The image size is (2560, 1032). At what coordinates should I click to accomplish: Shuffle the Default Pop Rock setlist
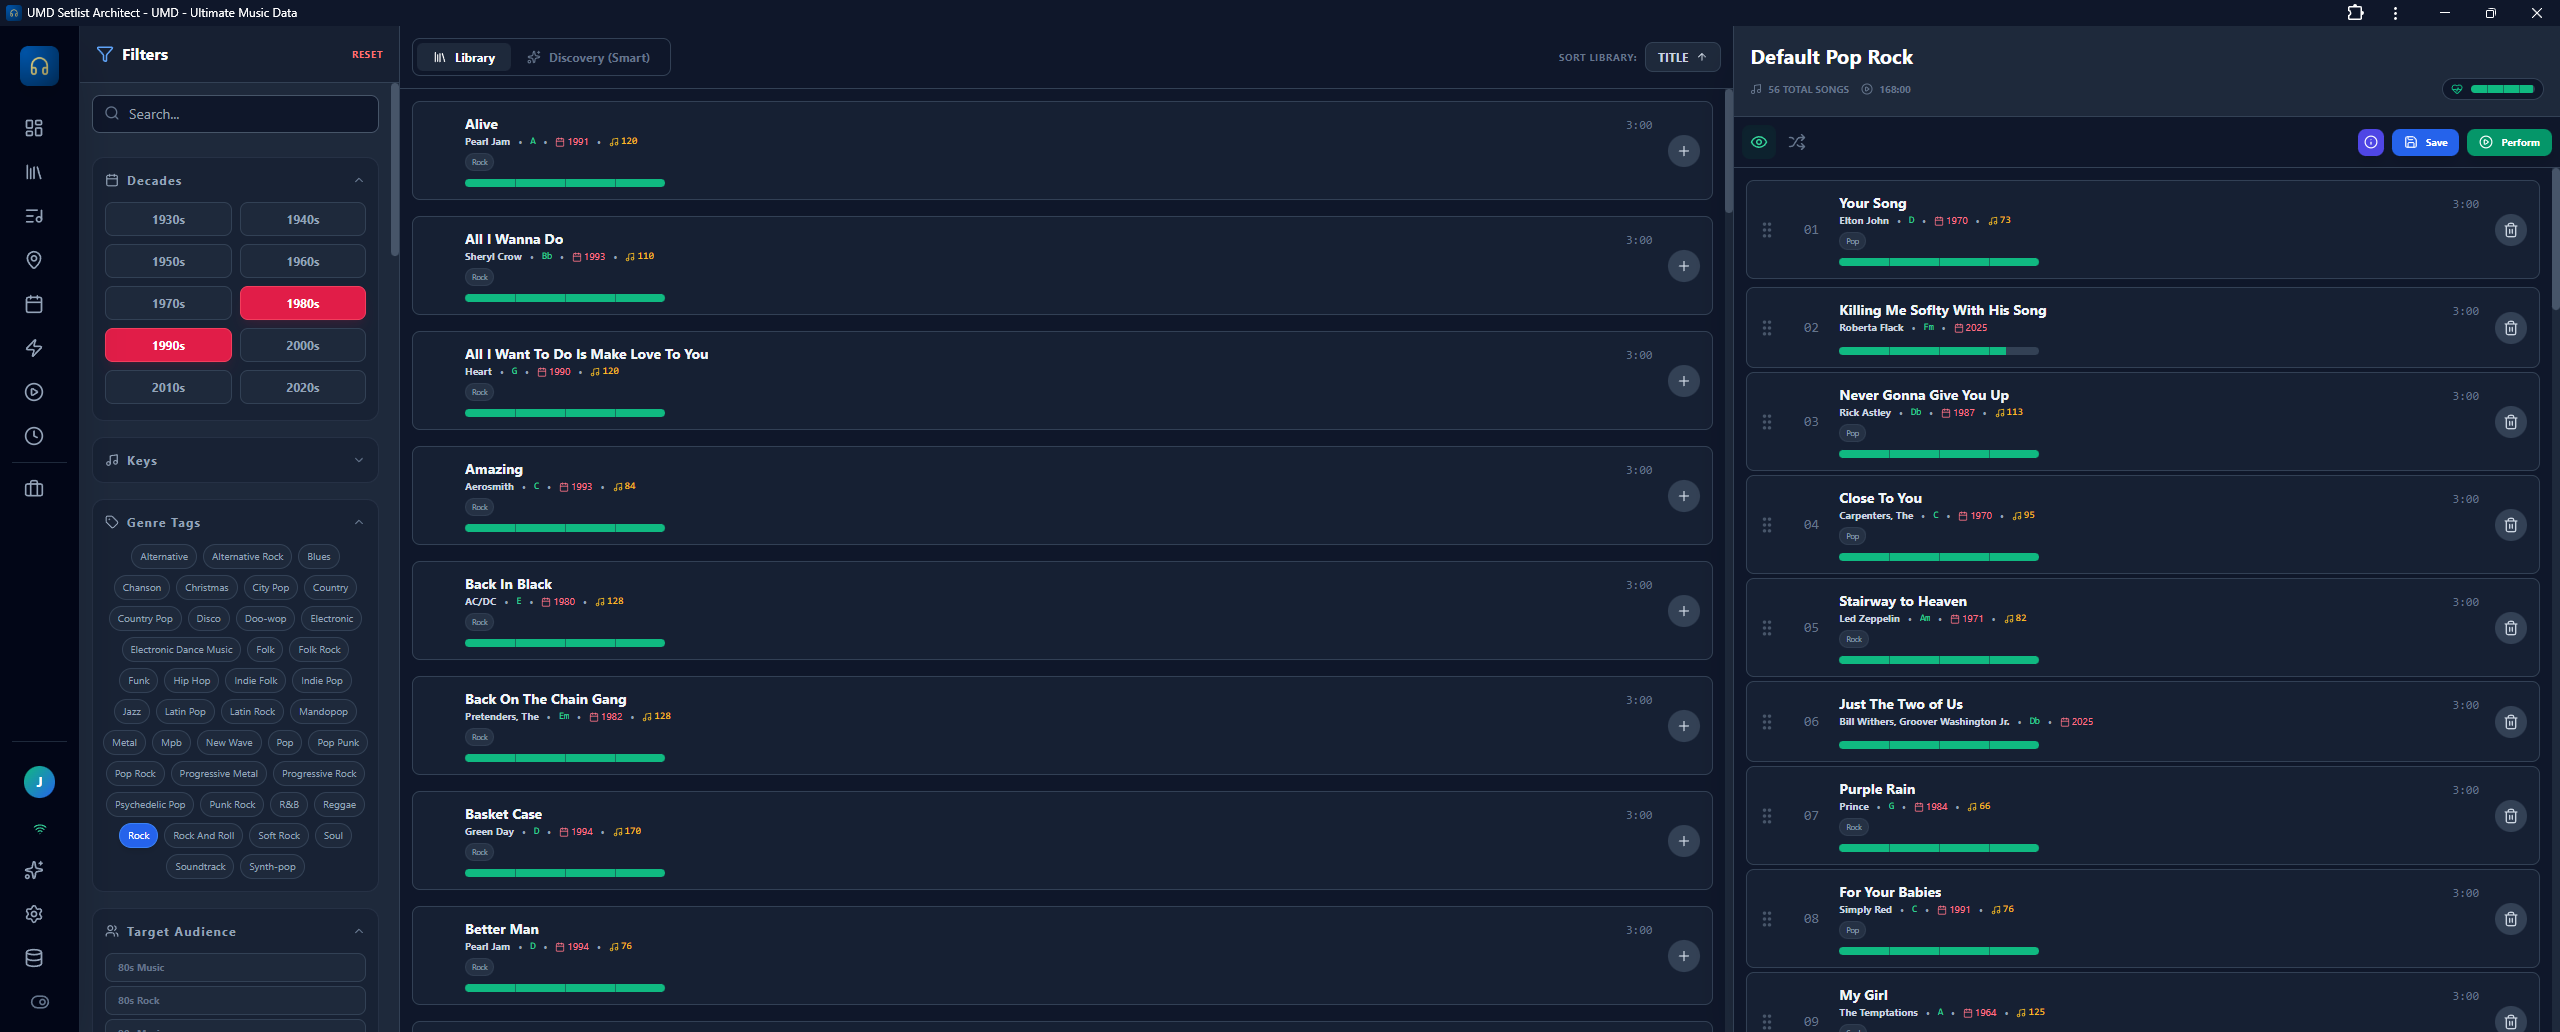click(1797, 142)
